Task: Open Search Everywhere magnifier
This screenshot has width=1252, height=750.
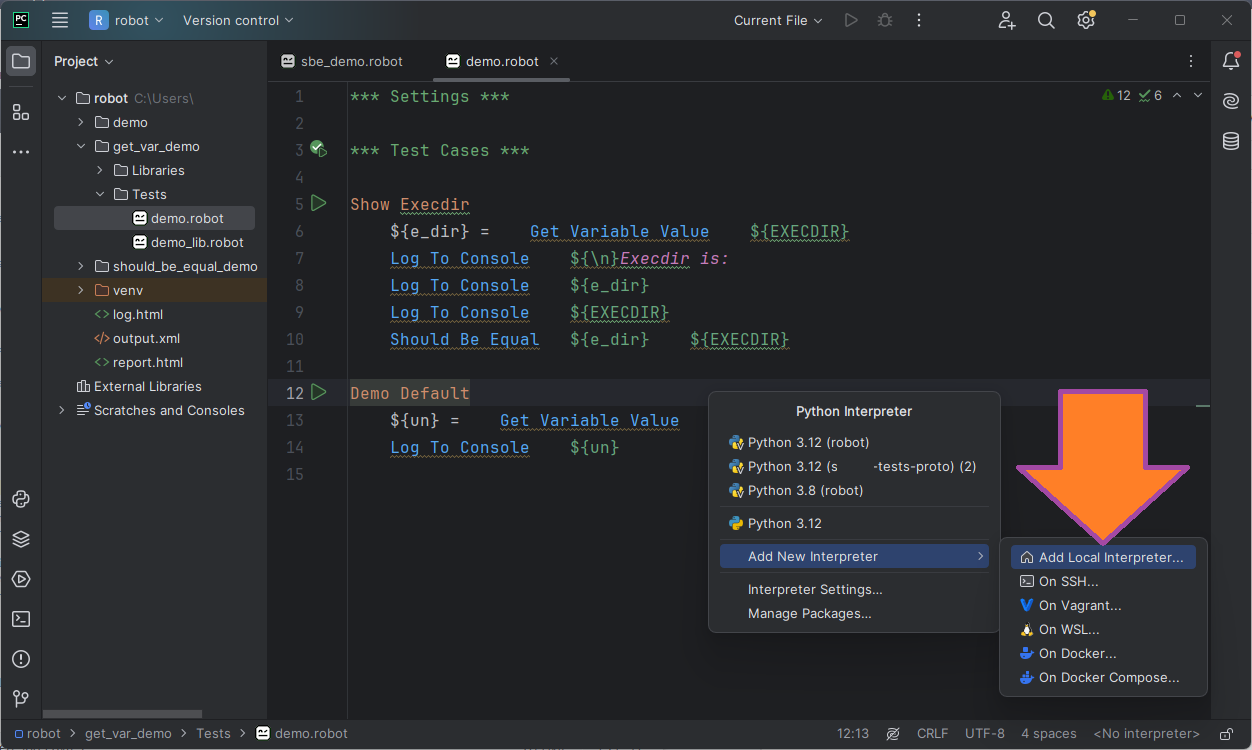Action: tap(1046, 20)
